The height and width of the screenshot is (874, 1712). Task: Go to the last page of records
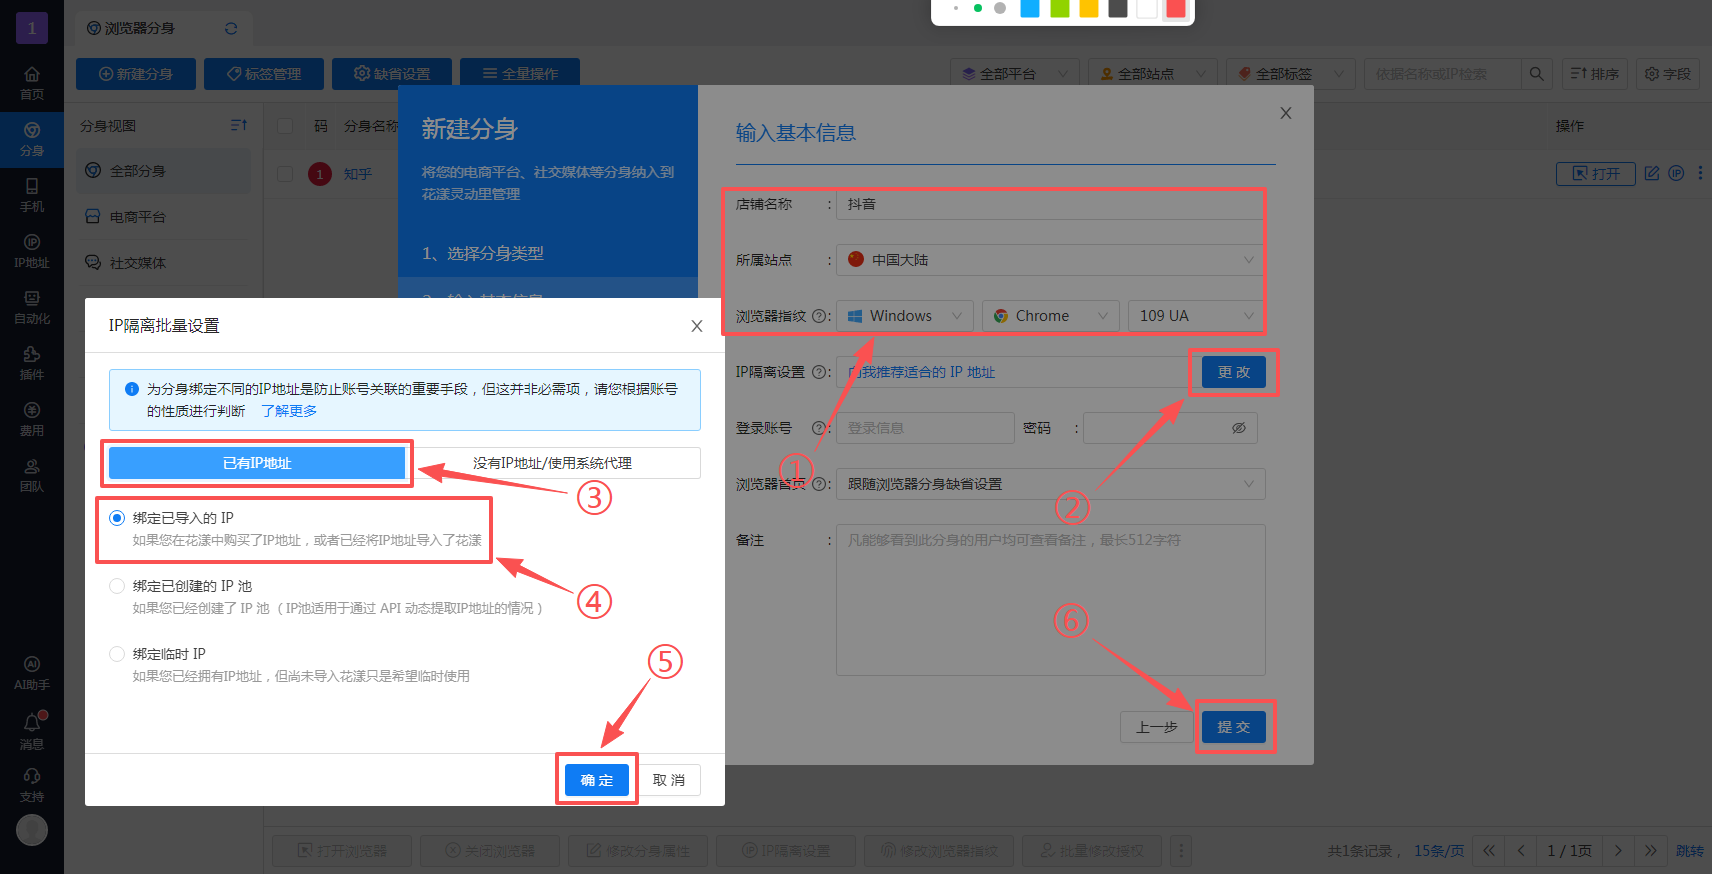(1650, 851)
